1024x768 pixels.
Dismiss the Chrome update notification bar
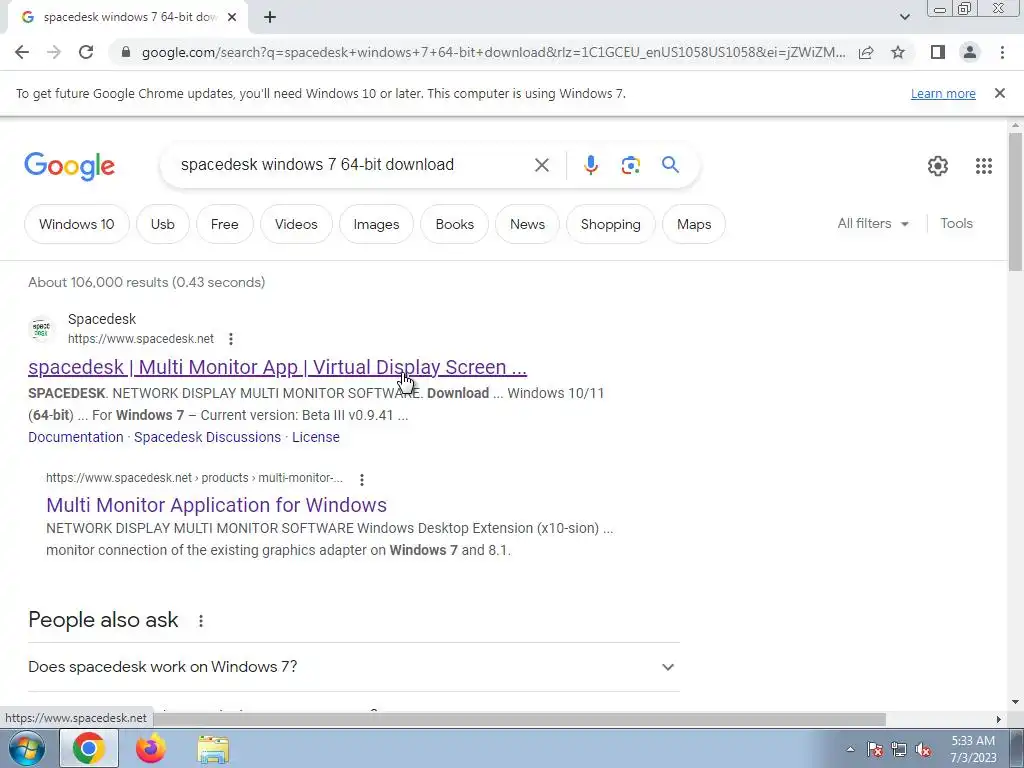click(999, 93)
